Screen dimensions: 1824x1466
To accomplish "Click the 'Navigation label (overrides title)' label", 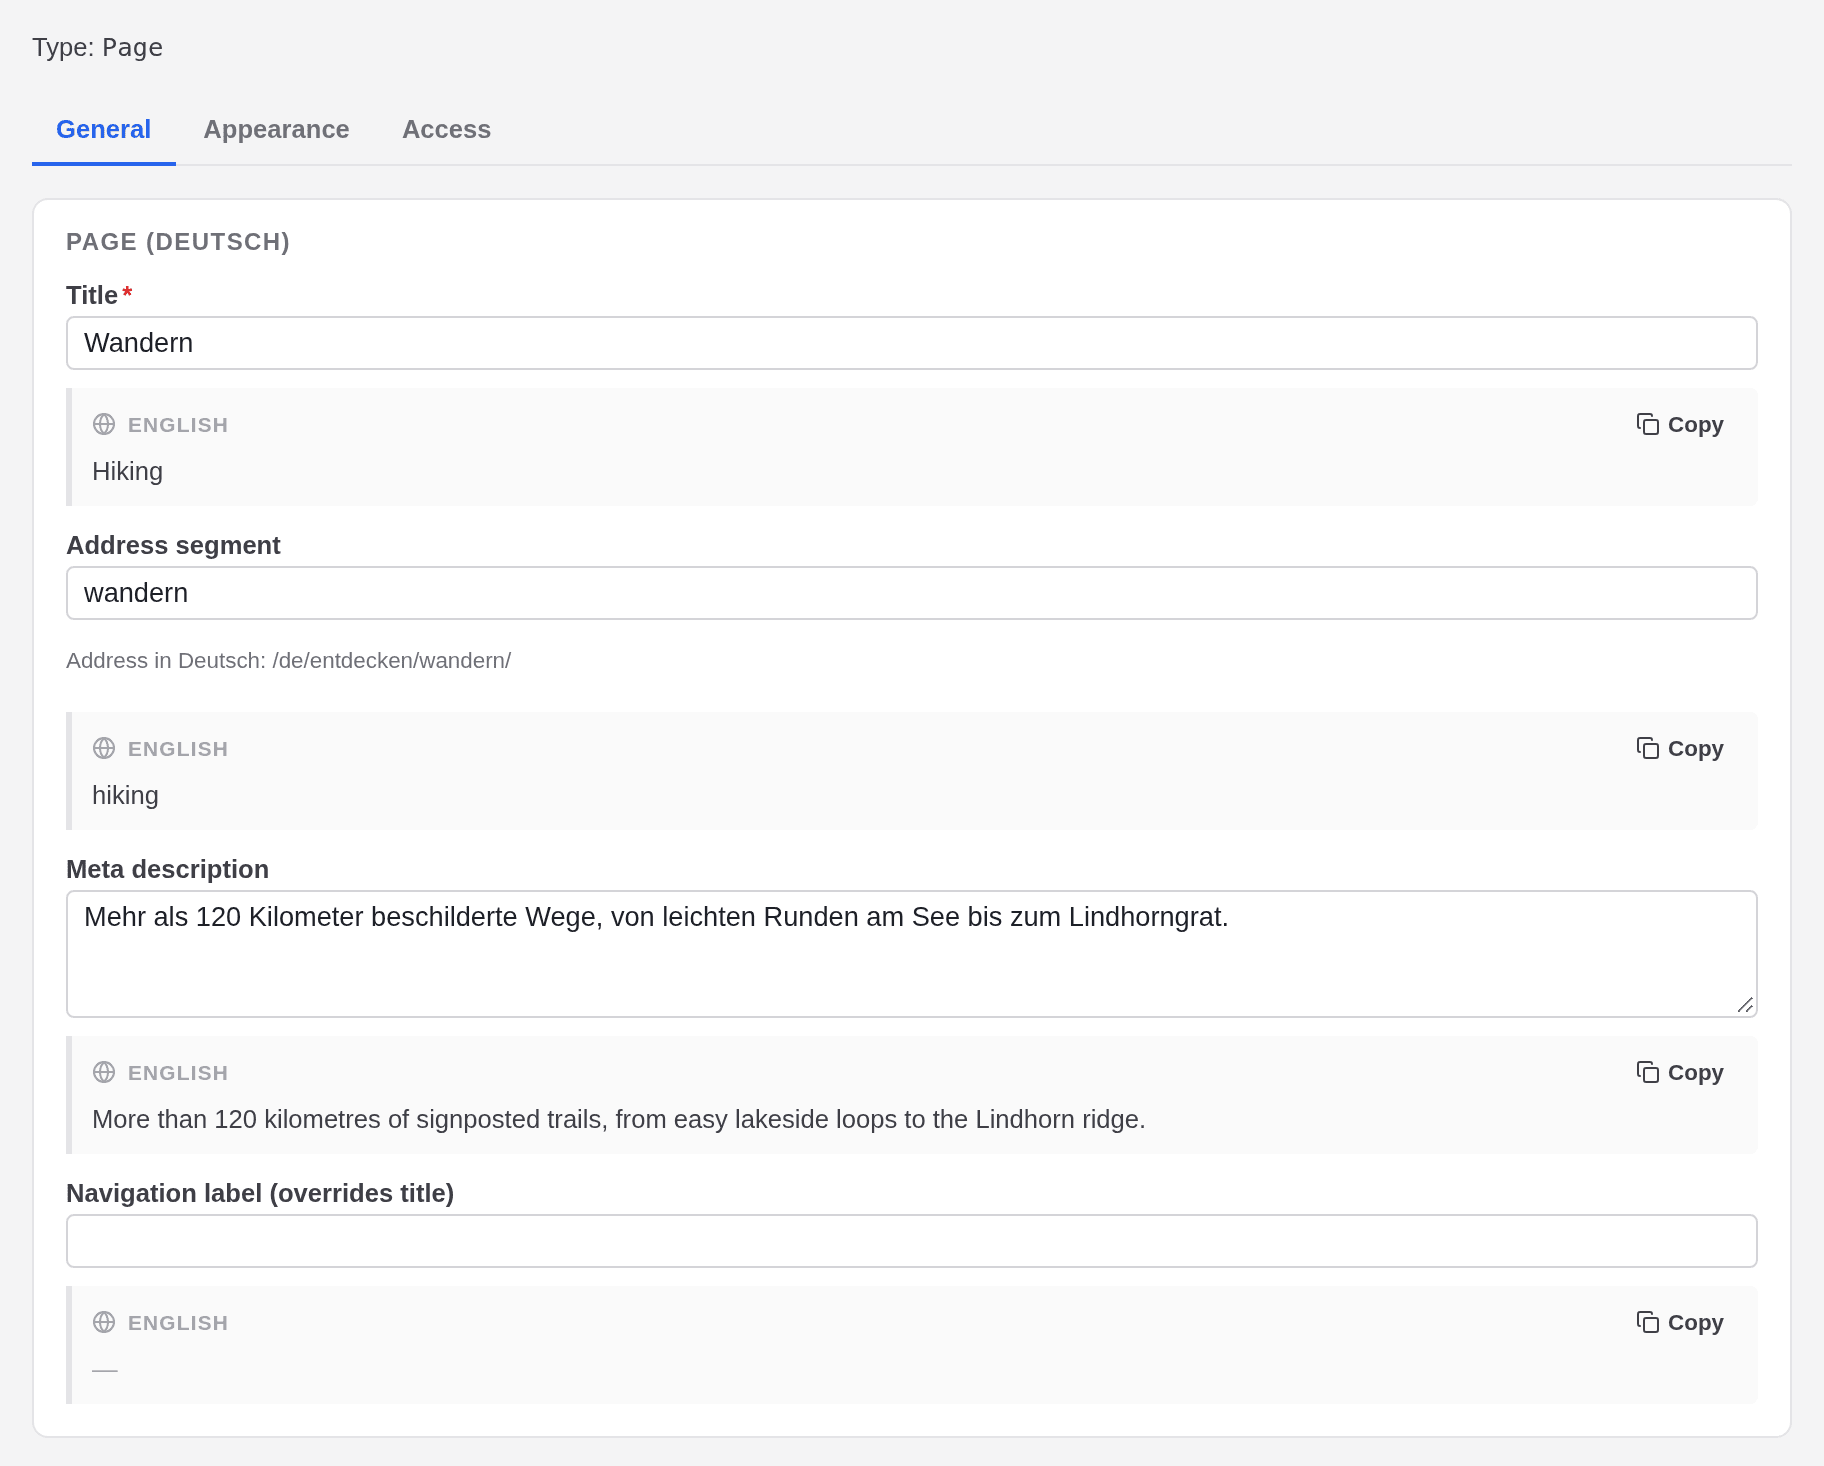I will point(260,1193).
